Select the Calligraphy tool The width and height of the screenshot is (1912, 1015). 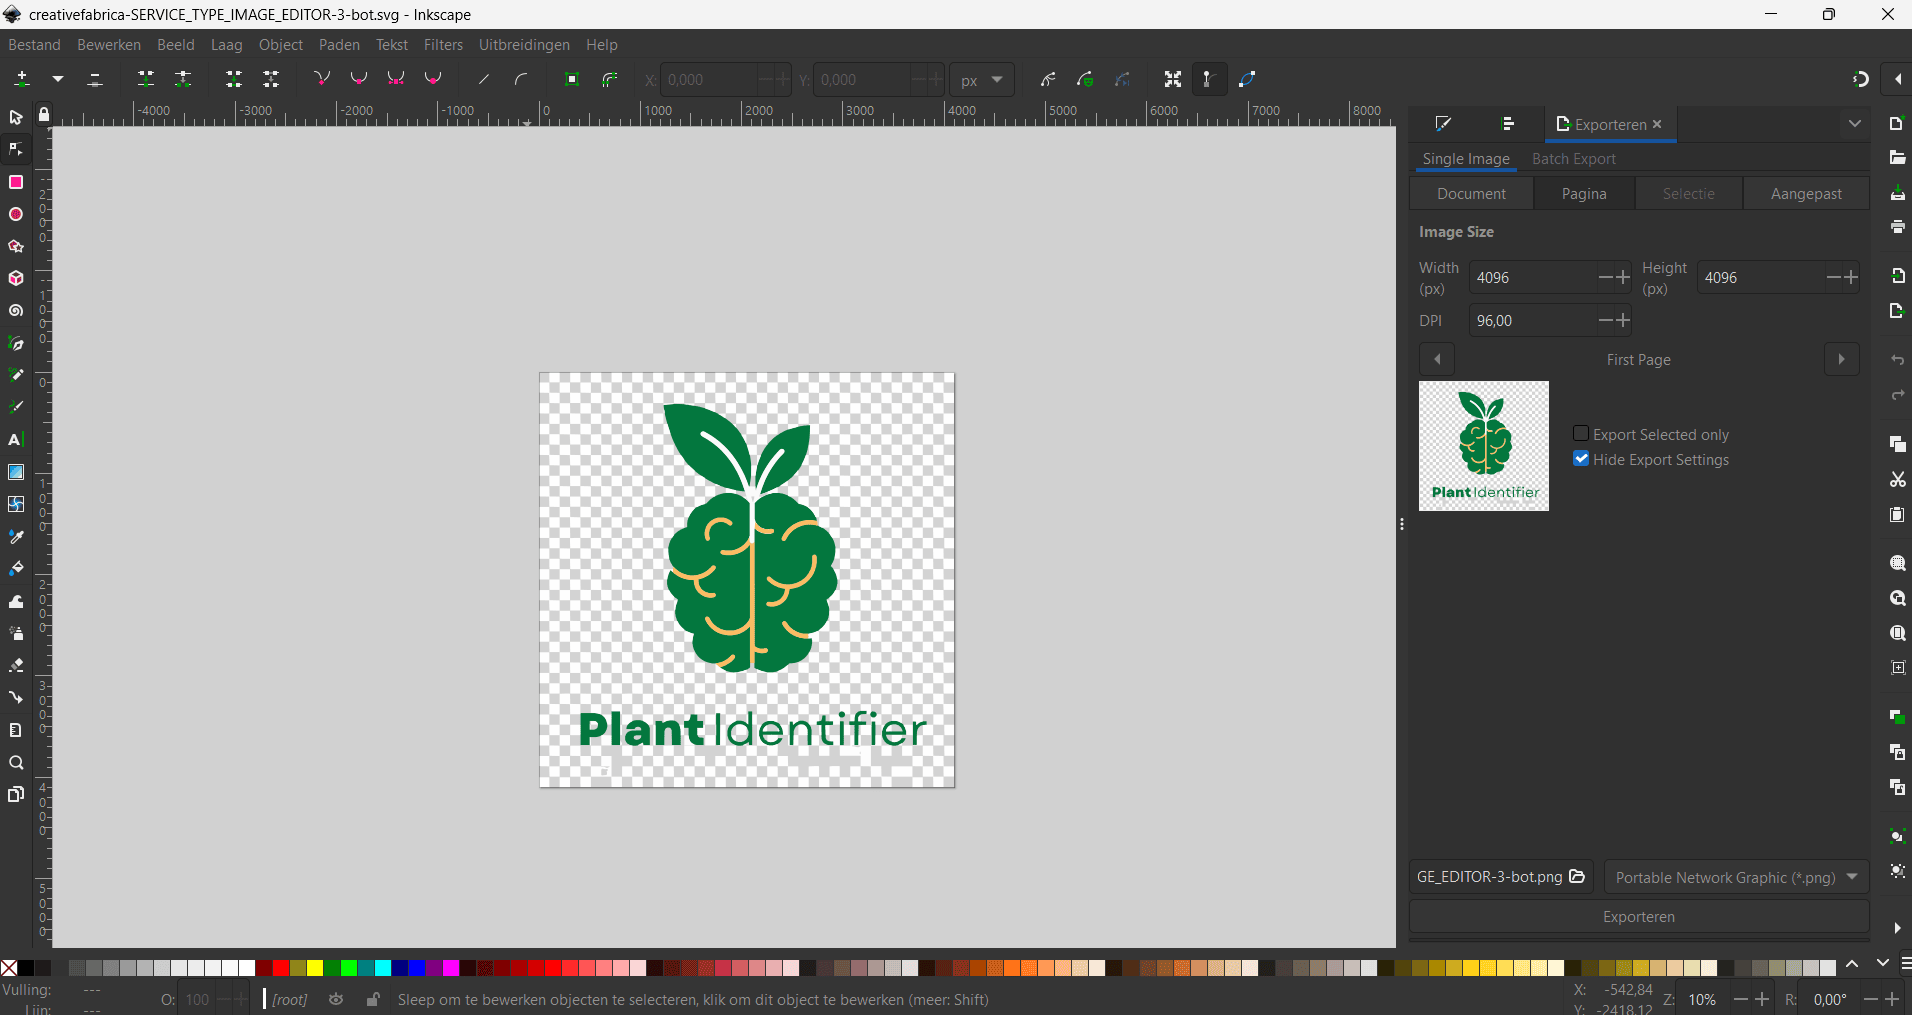[x=16, y=407]
